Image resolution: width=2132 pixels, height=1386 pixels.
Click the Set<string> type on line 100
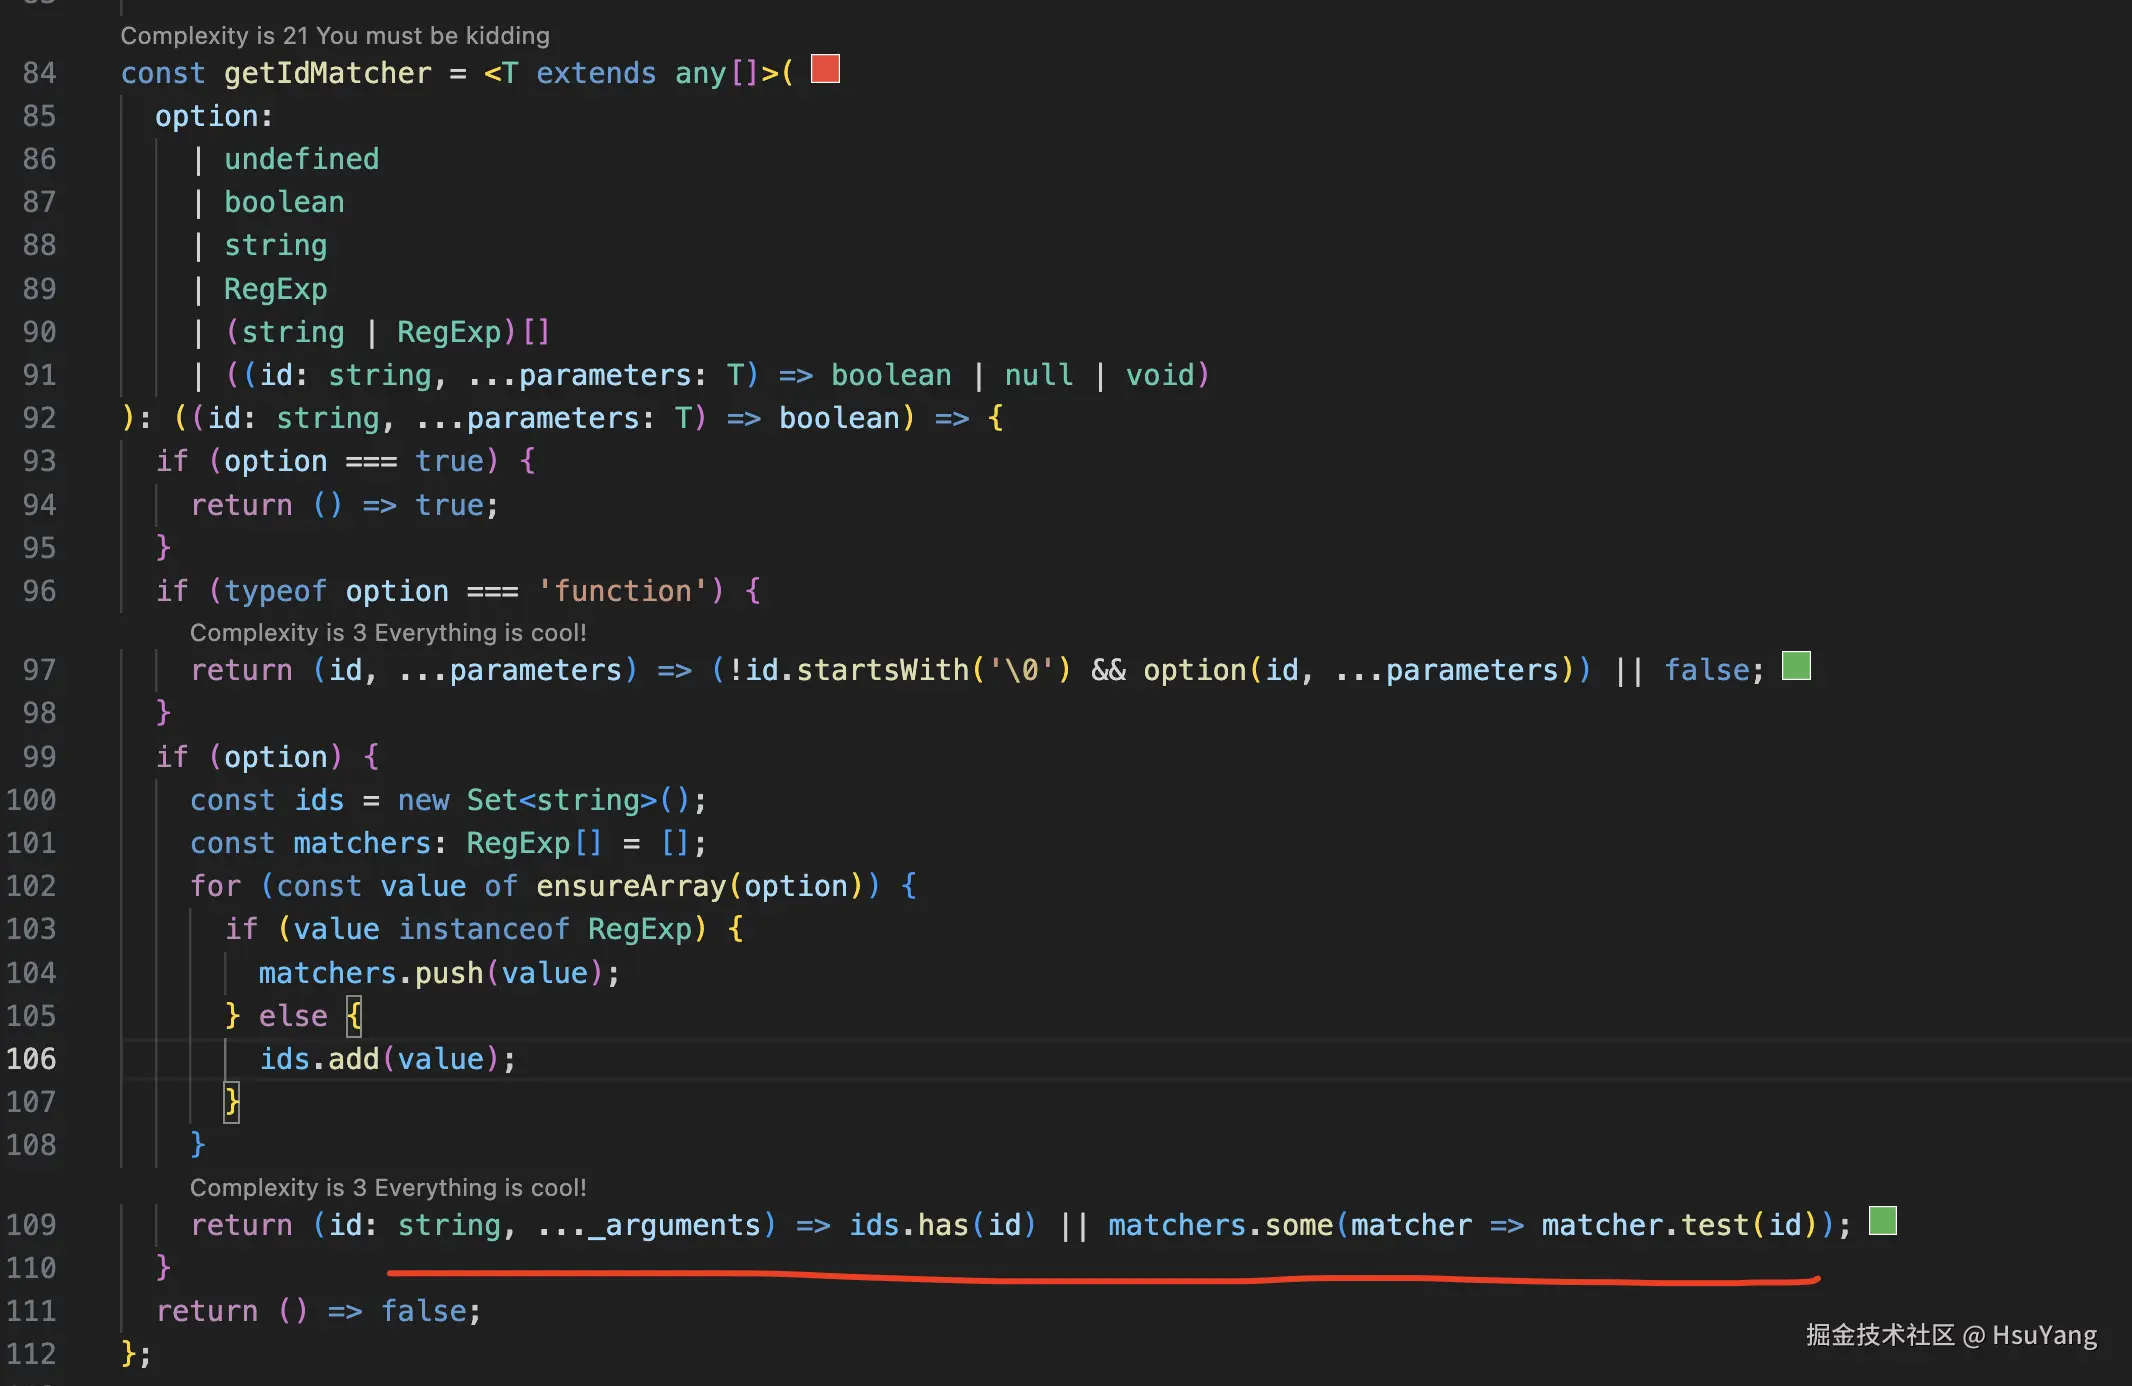(x=561, y=800)
